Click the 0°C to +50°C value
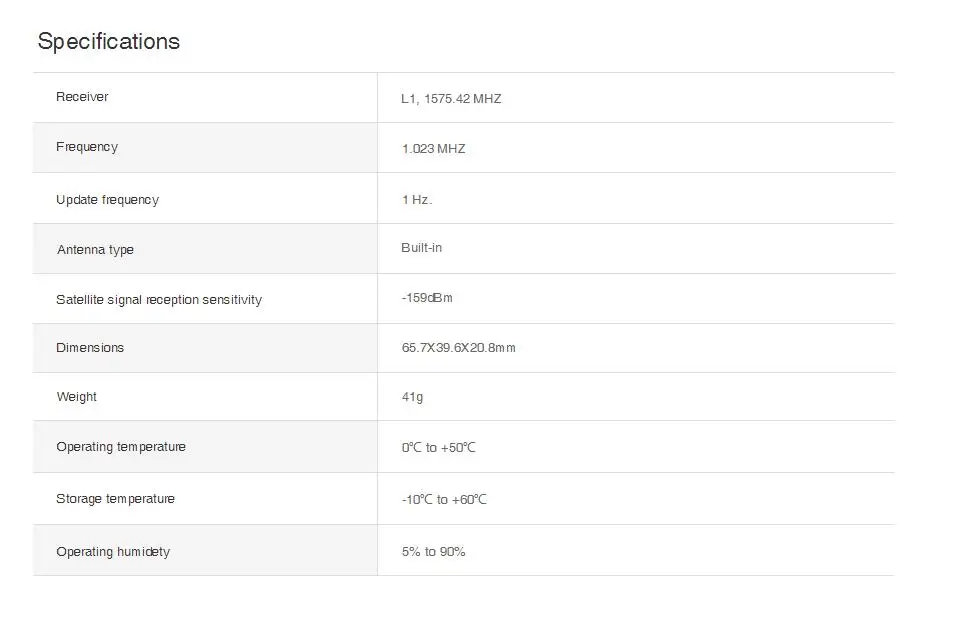The height and width of the screenshot is (628, 967). [x=438, y=448]
